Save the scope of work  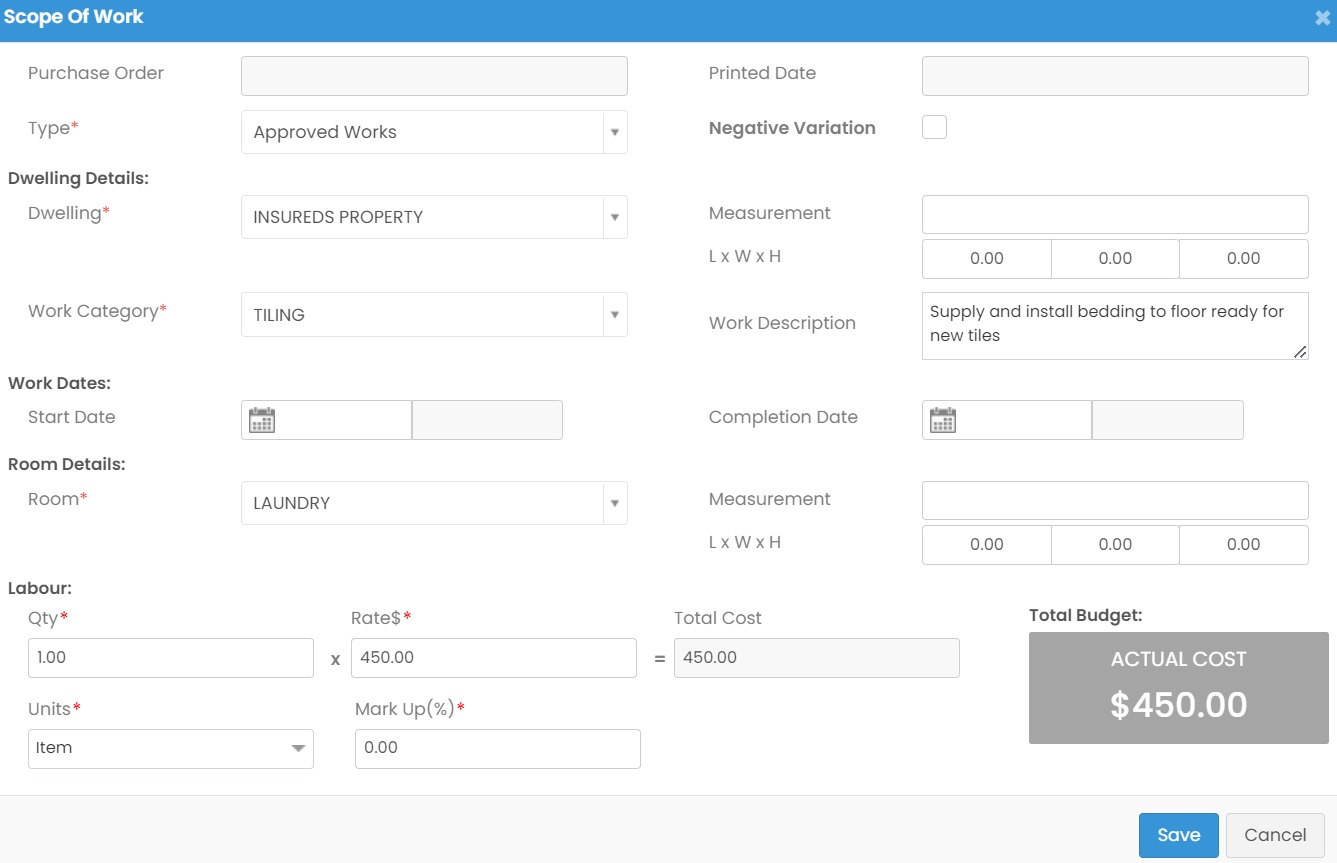point(1178,835)
